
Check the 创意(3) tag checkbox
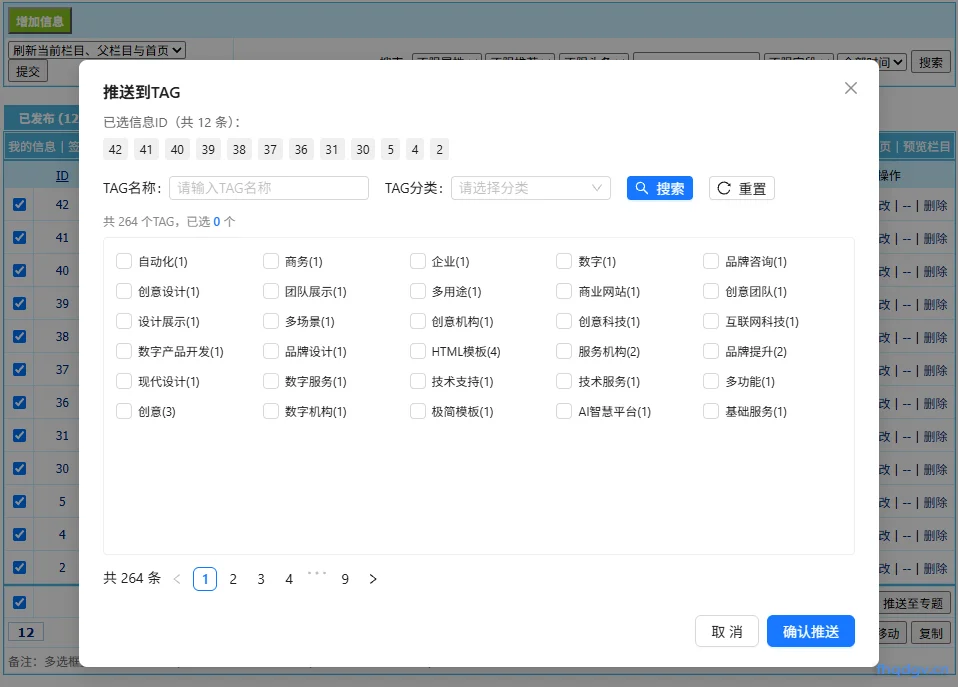coord(124,411)
